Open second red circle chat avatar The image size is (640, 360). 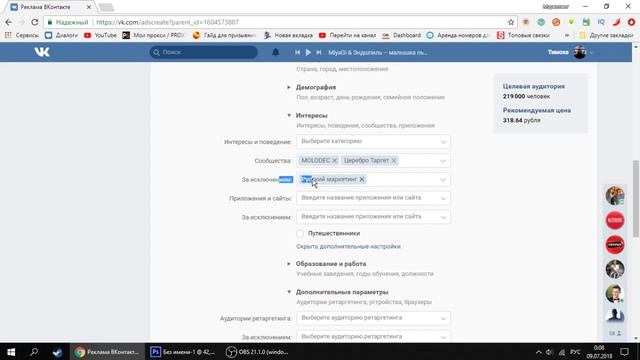tap(615, 245)
